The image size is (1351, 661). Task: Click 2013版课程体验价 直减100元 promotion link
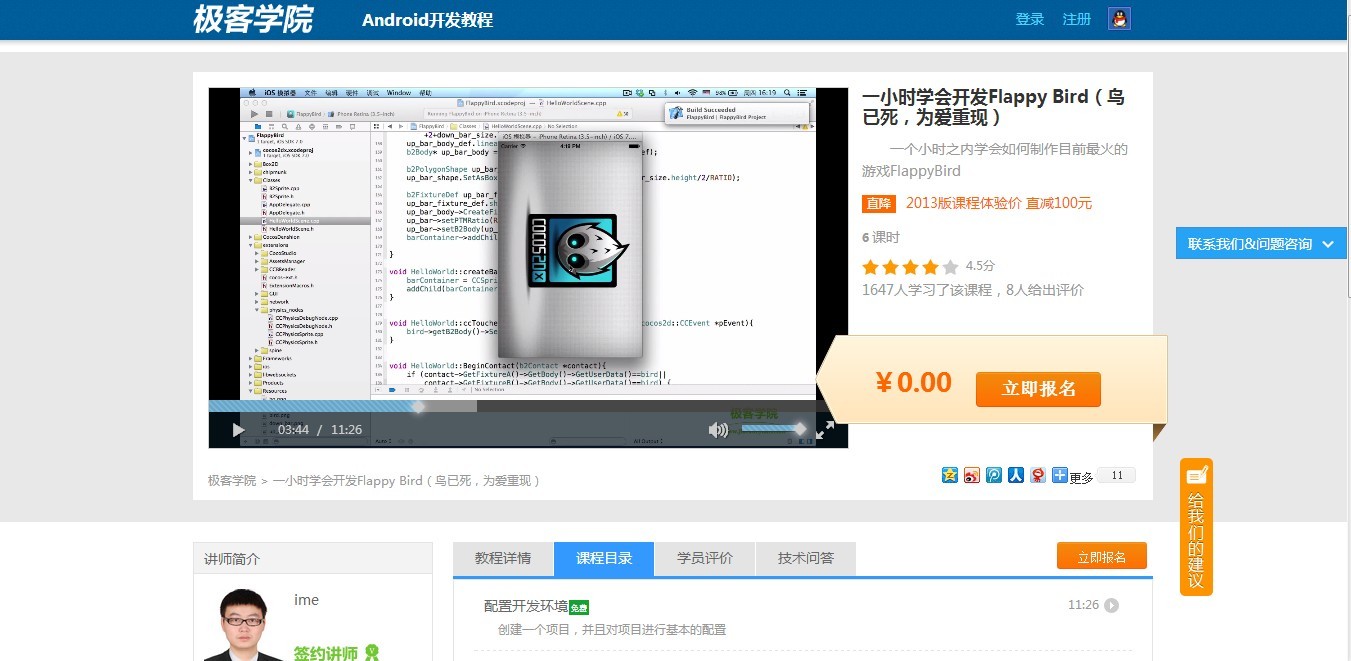pyautogui.click(x=999, y=203)
